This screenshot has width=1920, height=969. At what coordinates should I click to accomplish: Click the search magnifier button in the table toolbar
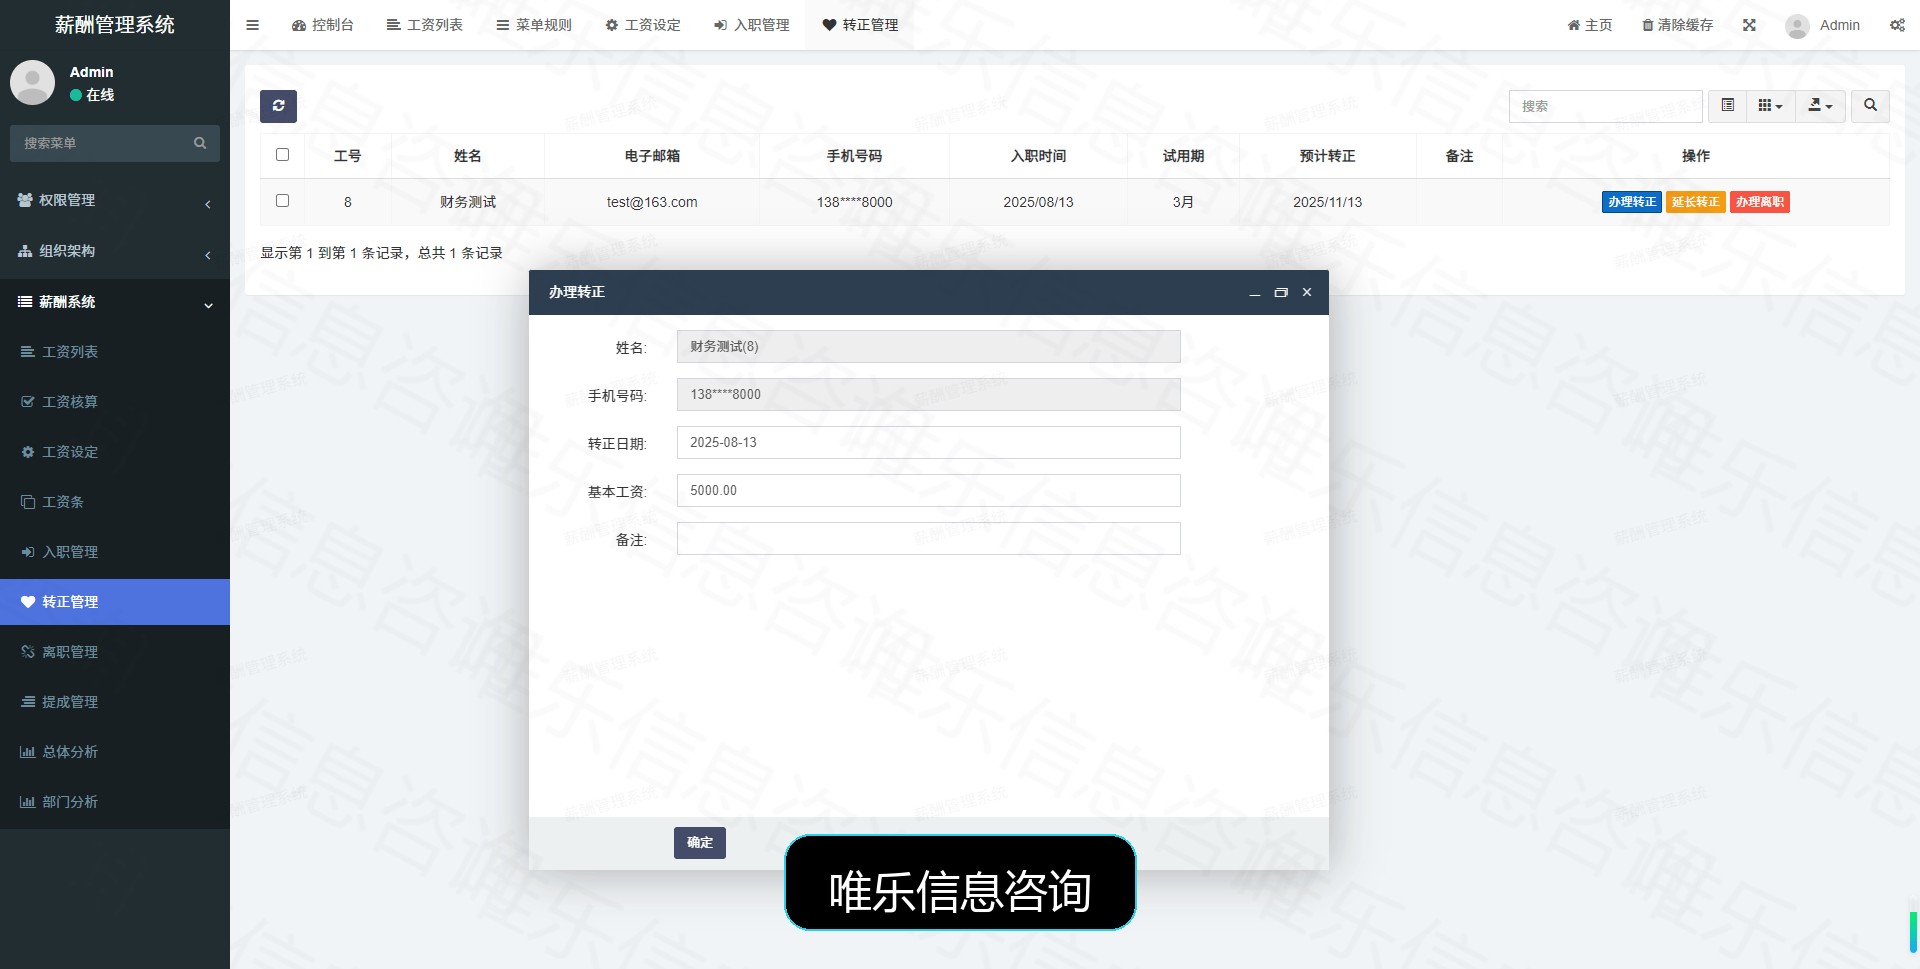(x=1870, y=106)
